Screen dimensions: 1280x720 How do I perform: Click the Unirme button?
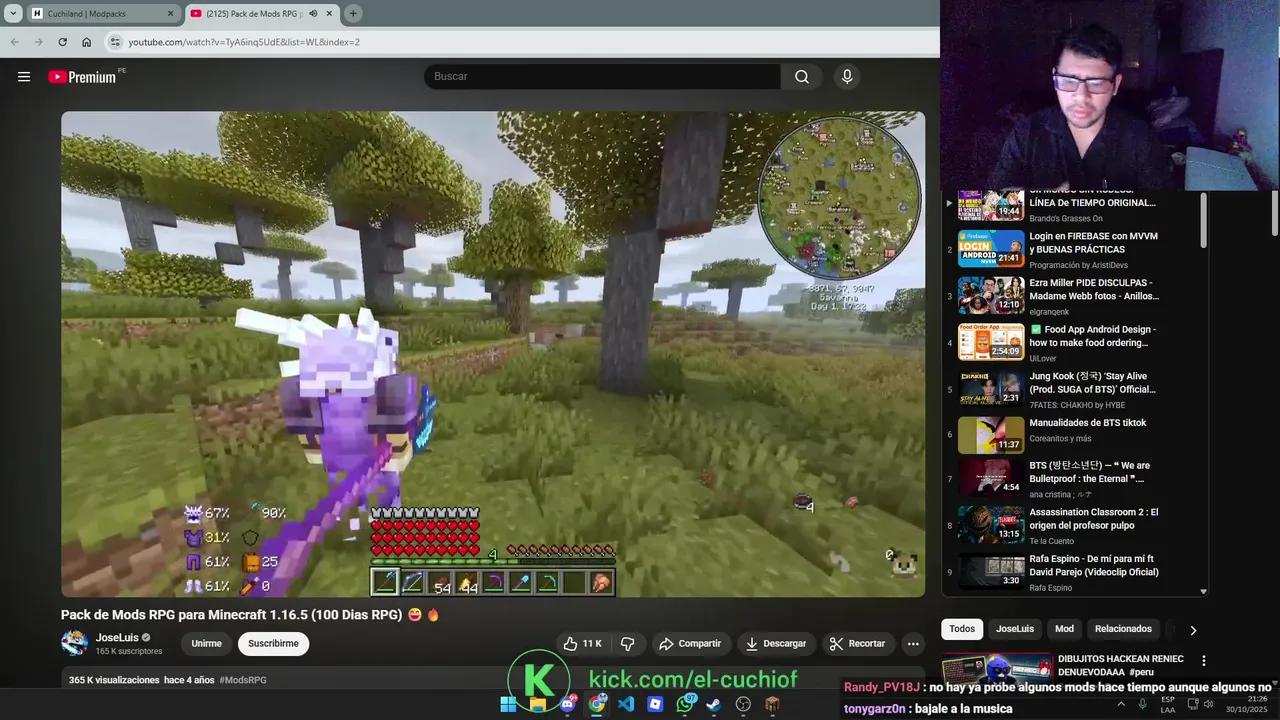click(x=206, y=643)
